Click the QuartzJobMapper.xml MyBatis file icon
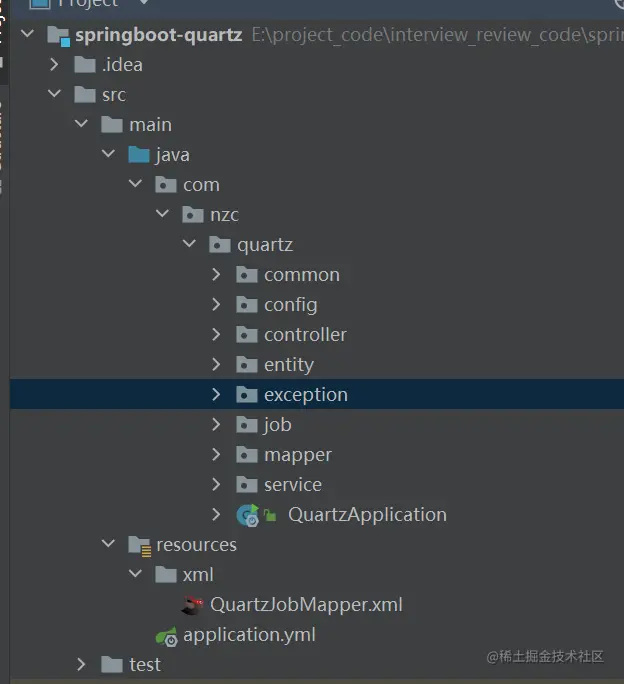Viewport: 624px width, 684px height. (193, 605)
